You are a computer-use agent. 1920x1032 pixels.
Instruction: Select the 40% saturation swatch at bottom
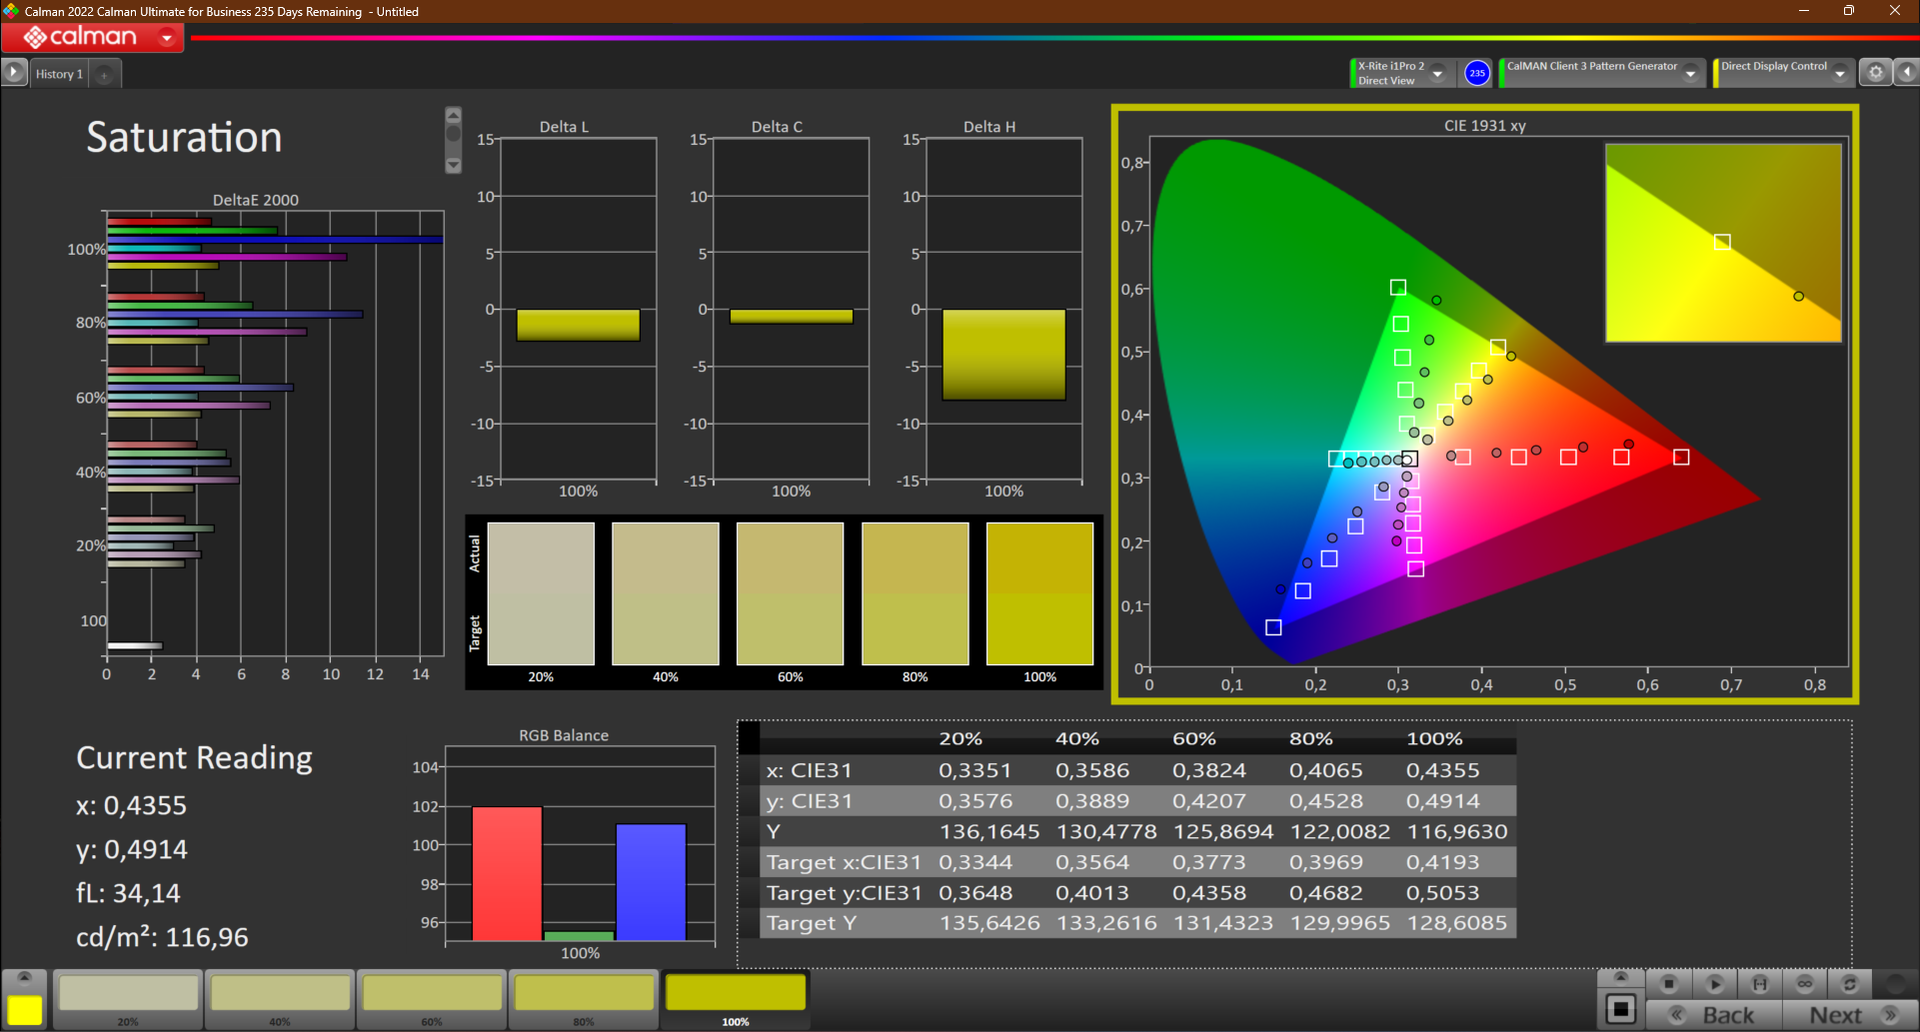280,998
